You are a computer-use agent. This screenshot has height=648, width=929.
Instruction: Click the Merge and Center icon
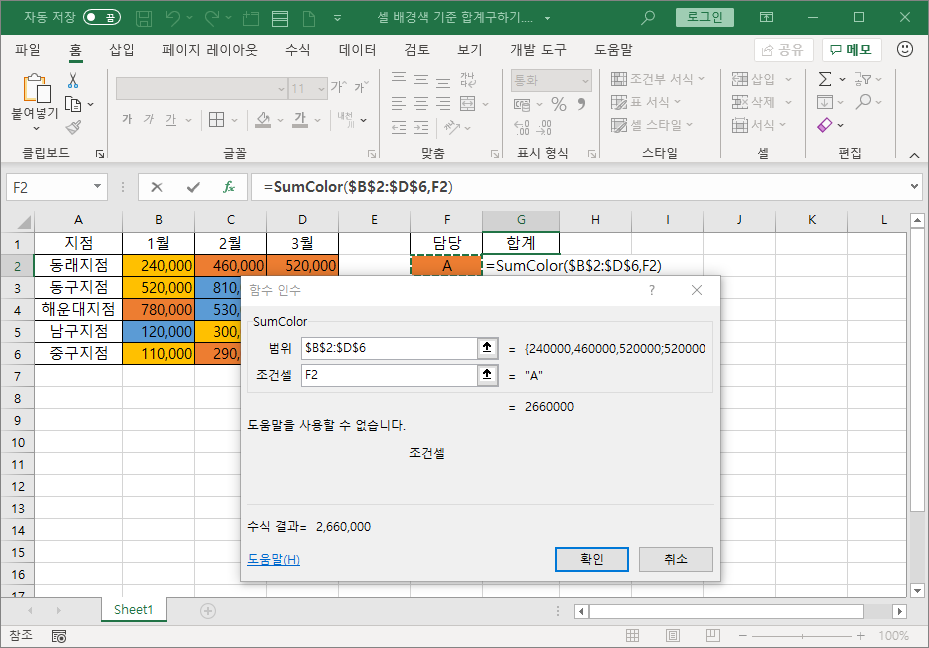[467, 104]
